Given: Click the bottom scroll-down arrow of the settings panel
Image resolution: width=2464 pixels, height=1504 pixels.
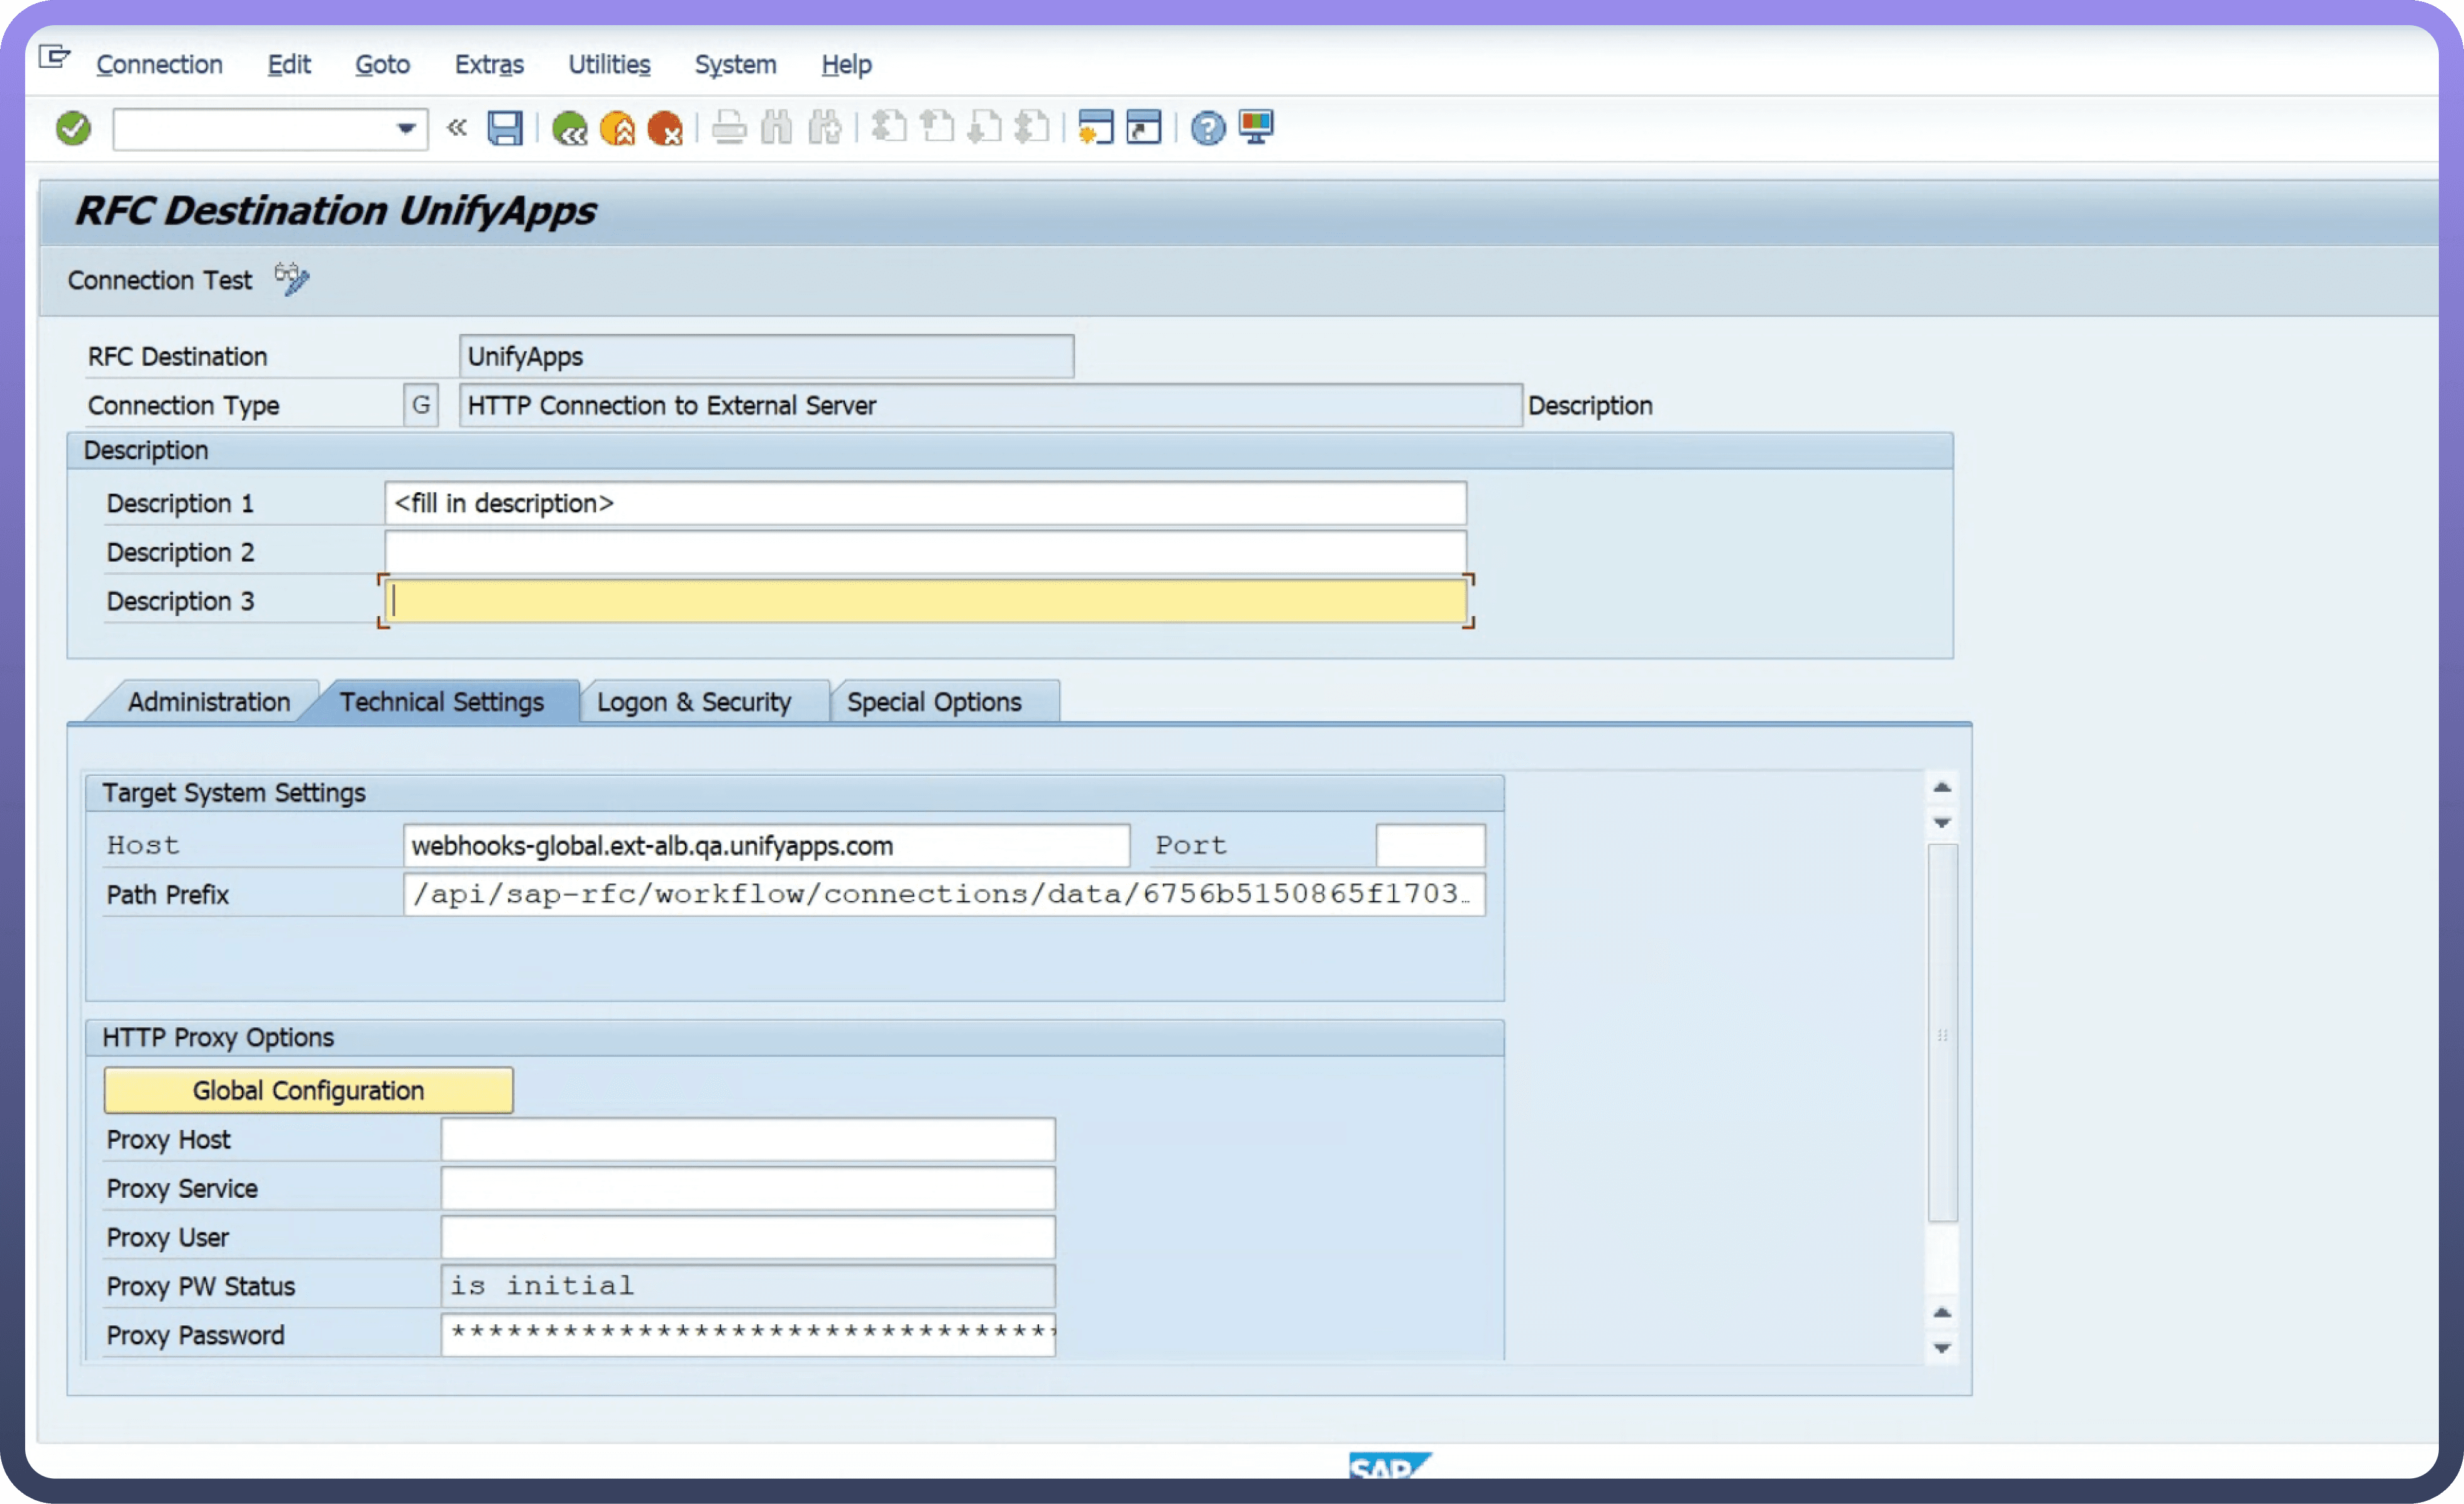Looking at the screenshot, I should pos(1942,1349).
